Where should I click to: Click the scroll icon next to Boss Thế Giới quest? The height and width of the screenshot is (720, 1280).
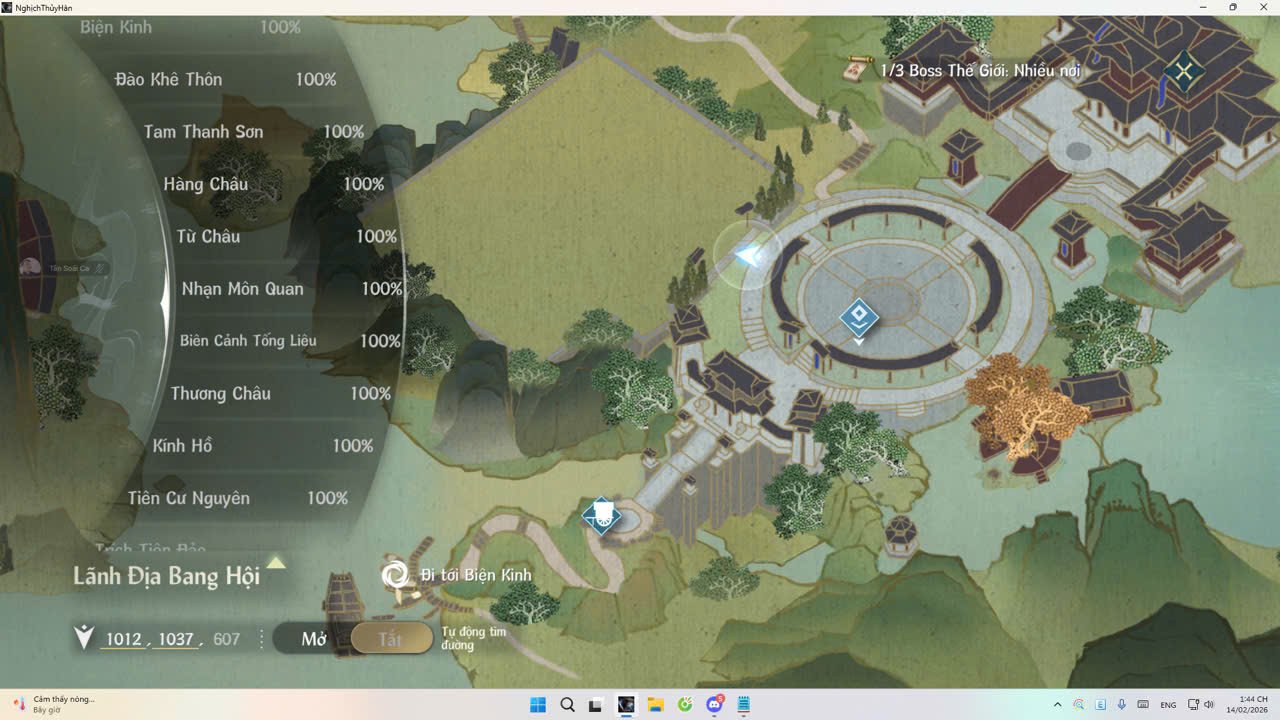point(857,70)
